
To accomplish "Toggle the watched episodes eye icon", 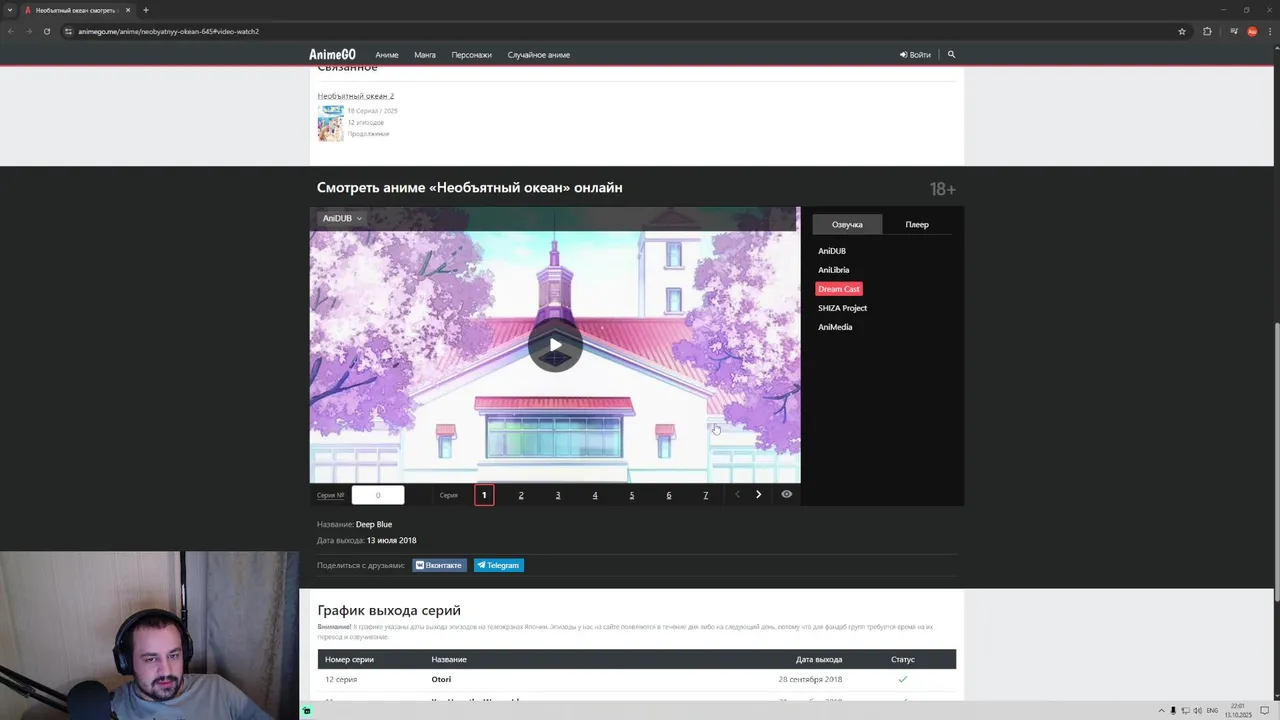I will pos(787,494).
